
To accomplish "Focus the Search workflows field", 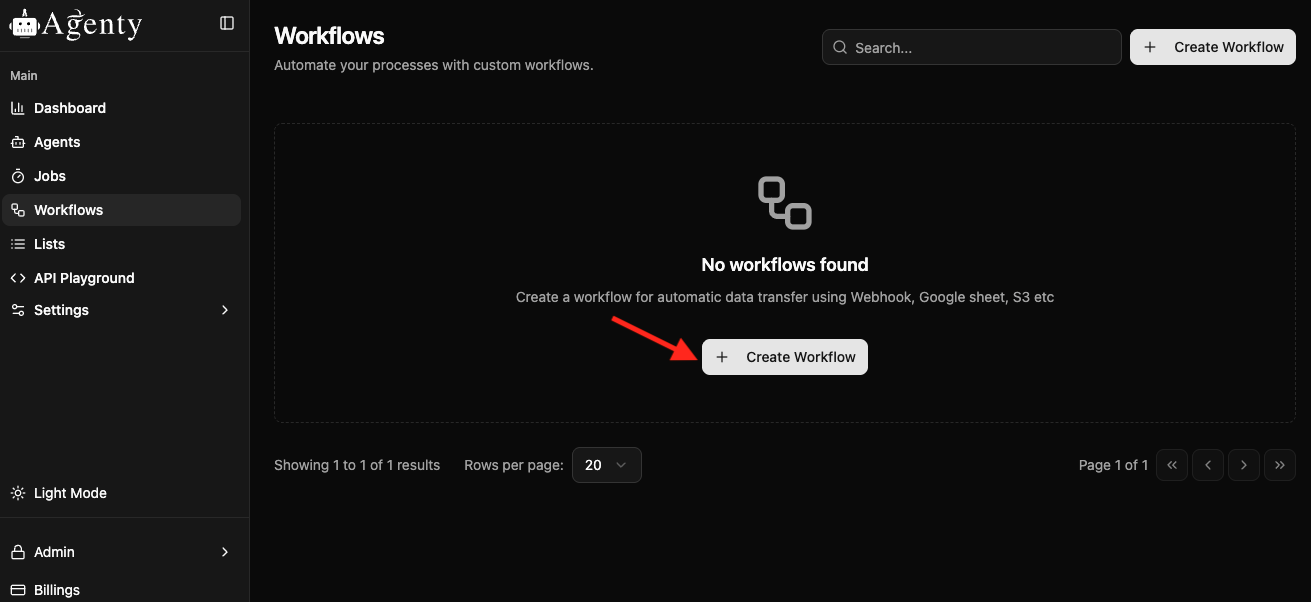I will [x=980, y=47].
